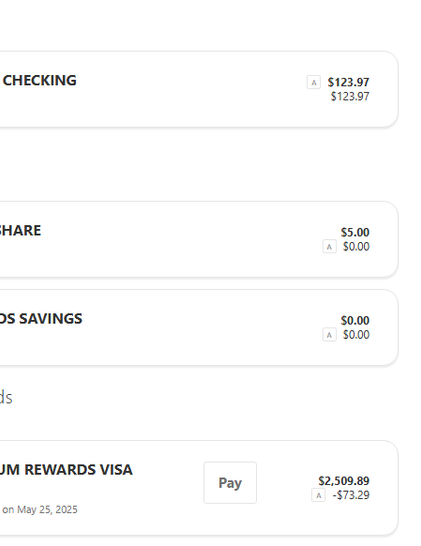The image size is (421, 546).
Task: Open the CHECKING account title
Action: 39,80
